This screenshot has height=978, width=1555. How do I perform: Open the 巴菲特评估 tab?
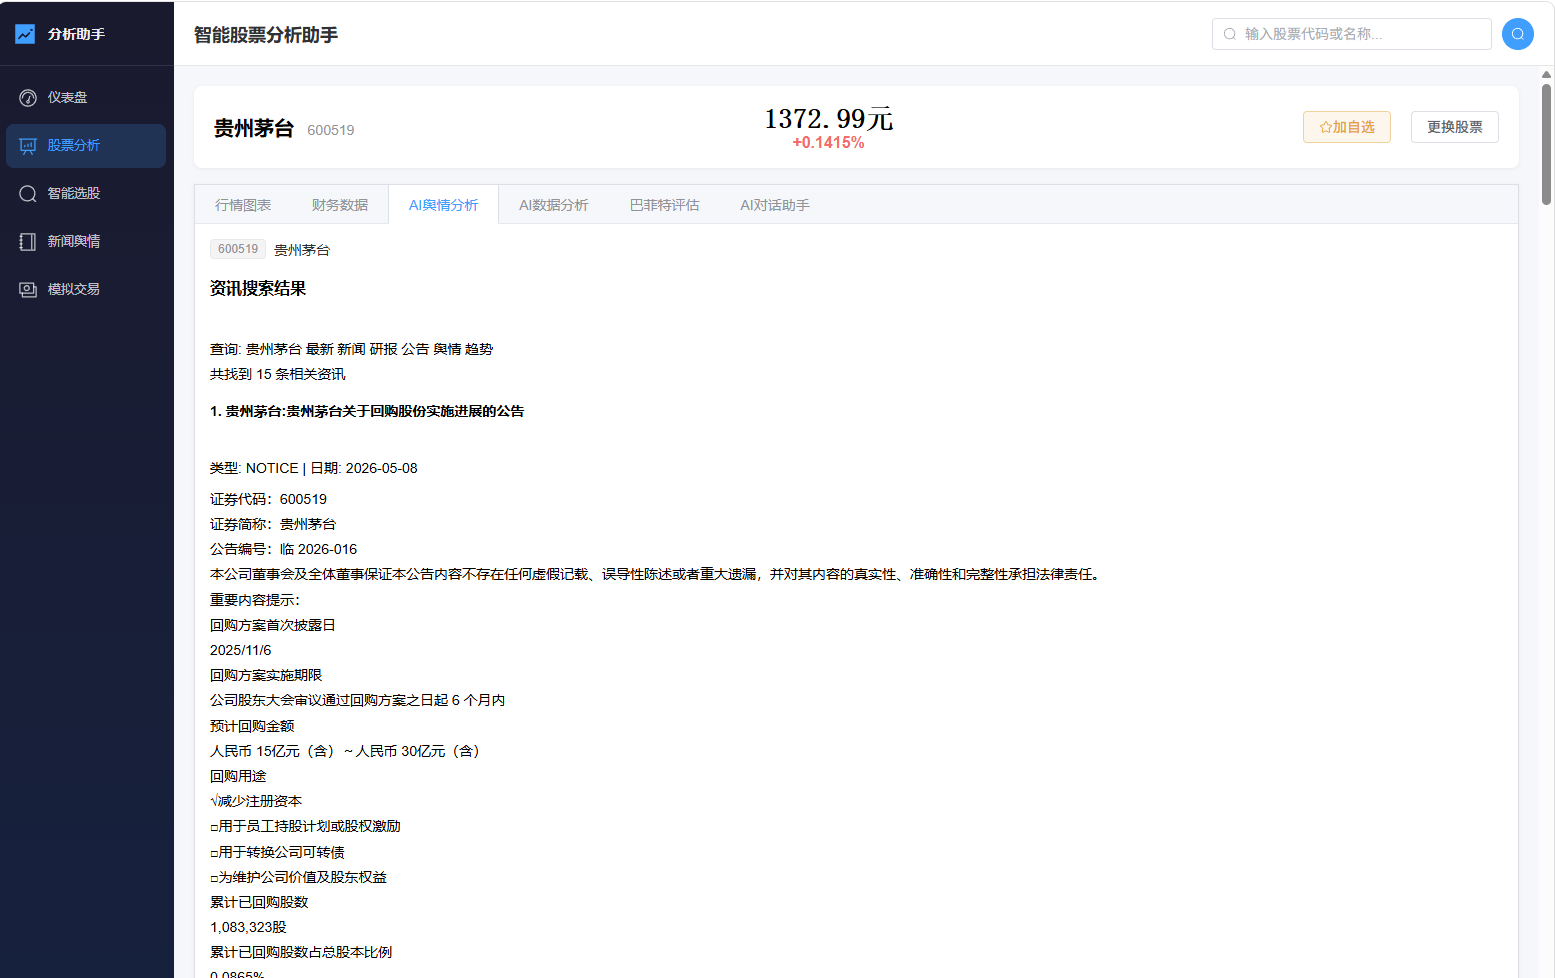(665, 205)
